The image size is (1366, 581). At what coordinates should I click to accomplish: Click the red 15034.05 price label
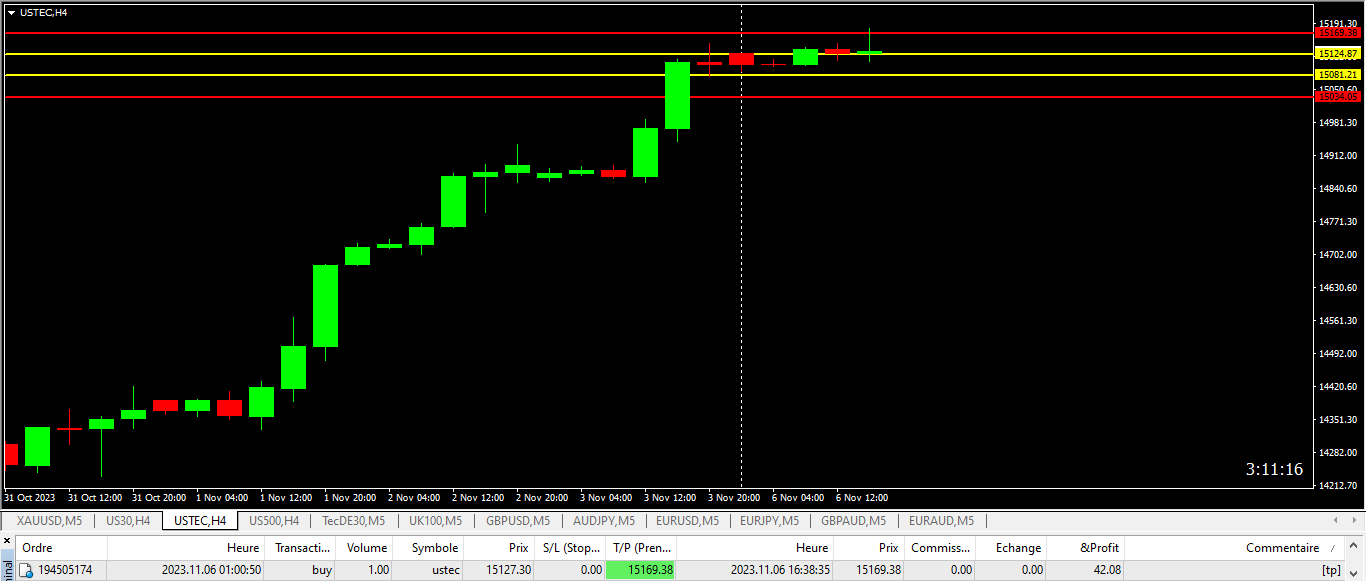point(1337,97)
